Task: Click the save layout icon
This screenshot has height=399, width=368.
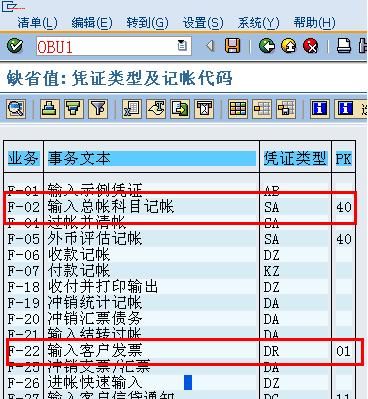Action: [x=286, y=109]
